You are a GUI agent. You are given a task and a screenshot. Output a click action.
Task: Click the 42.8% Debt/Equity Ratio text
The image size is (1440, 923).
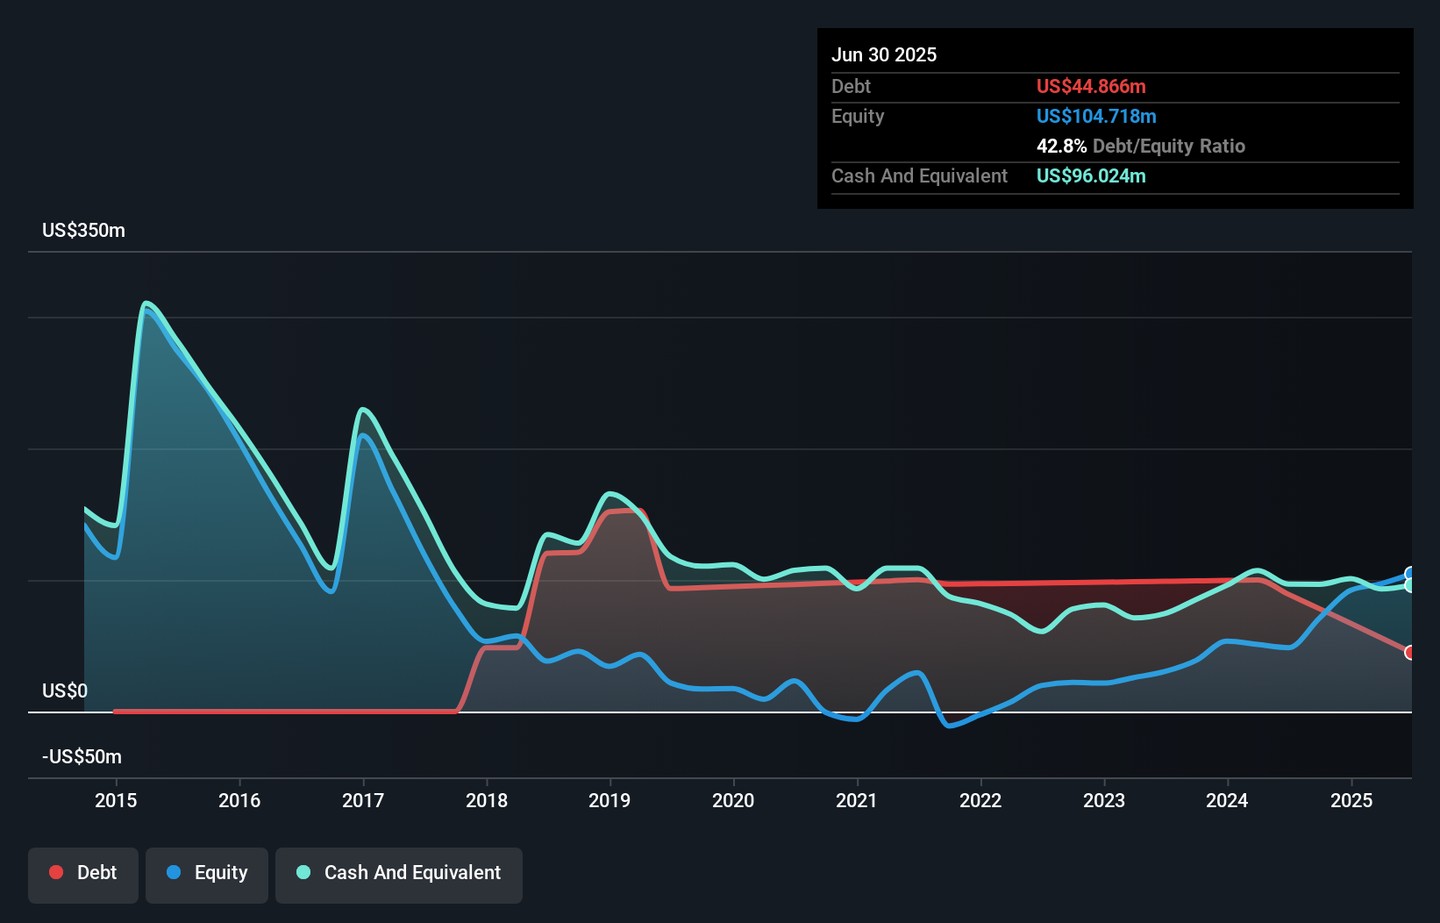(1140, 146)
